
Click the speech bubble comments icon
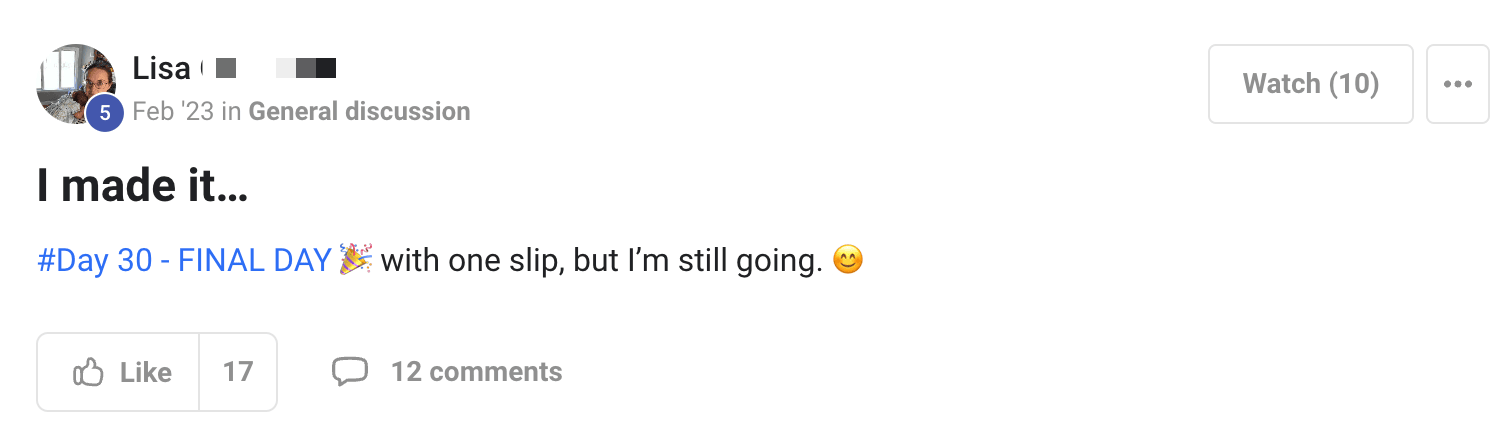click(350, 372)
